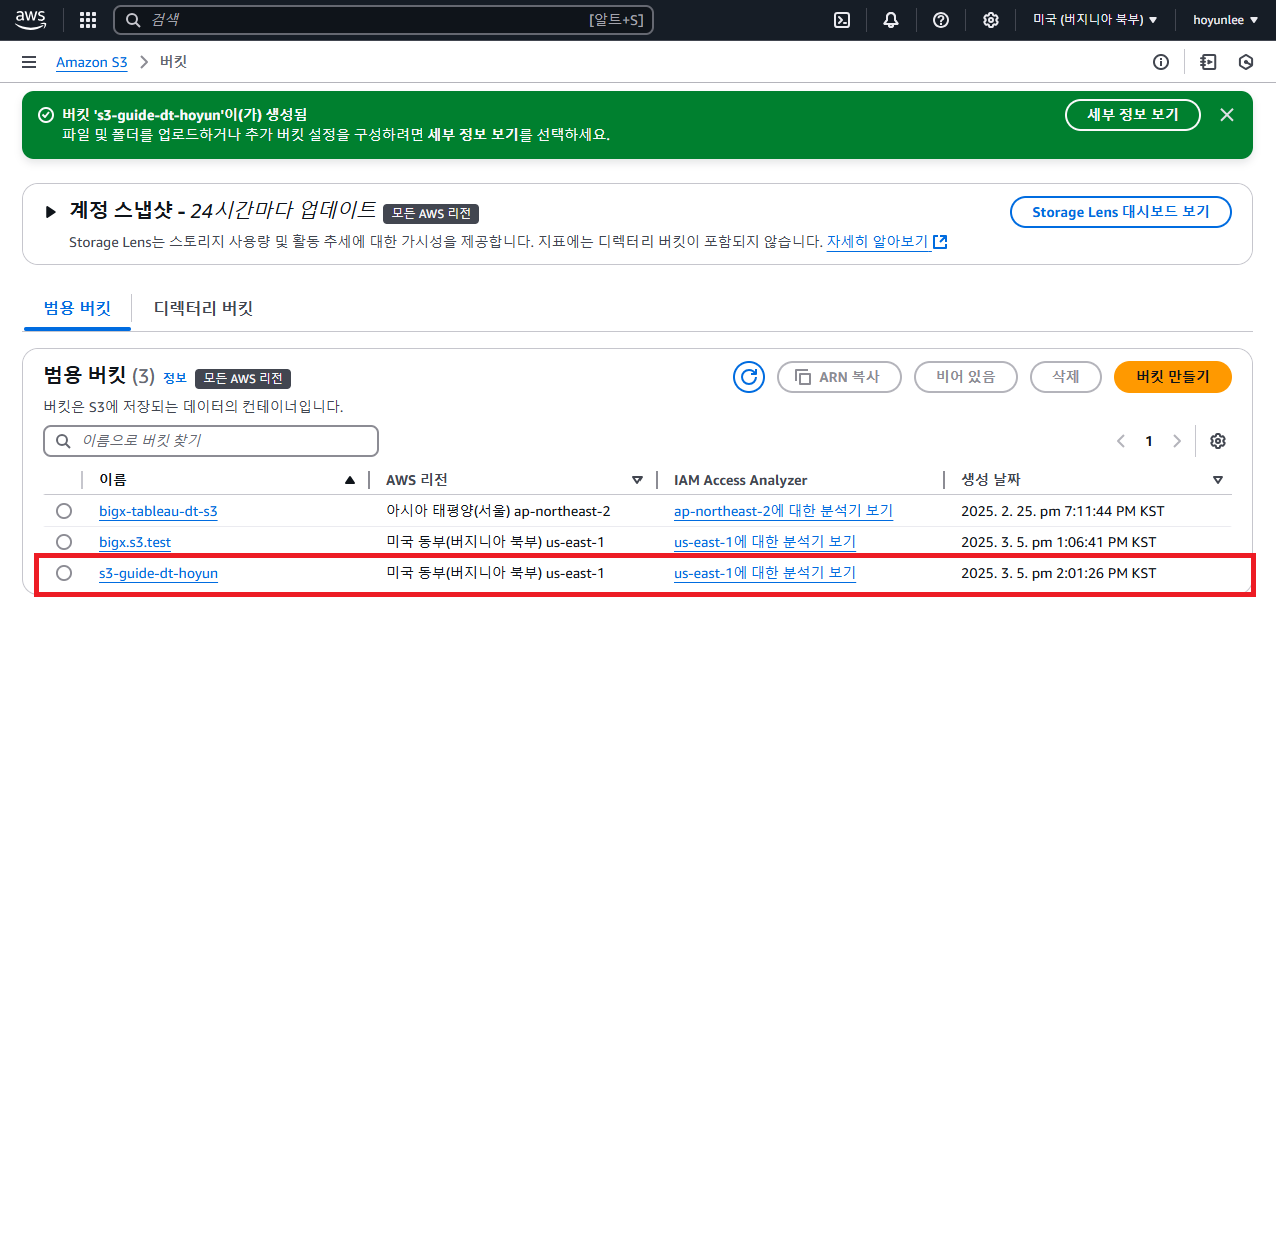Focus the top 검색 search field
The width and height of the screenshot is (1276, 1236).
coord(383,20)
